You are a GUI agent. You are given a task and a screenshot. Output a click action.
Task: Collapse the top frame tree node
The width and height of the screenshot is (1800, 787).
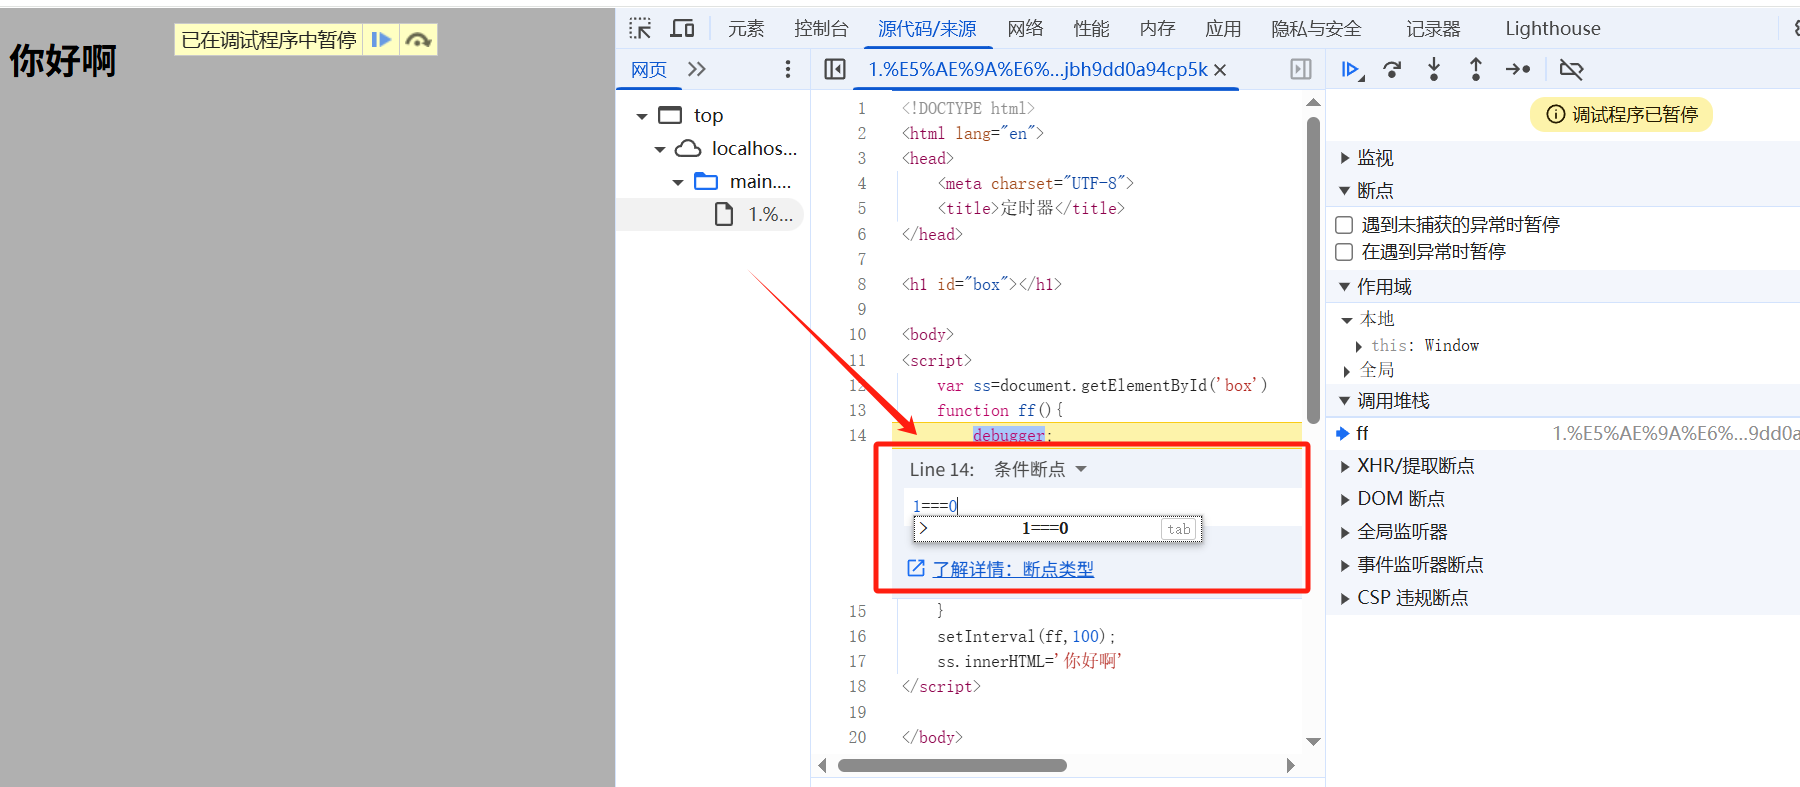(642, 116)
